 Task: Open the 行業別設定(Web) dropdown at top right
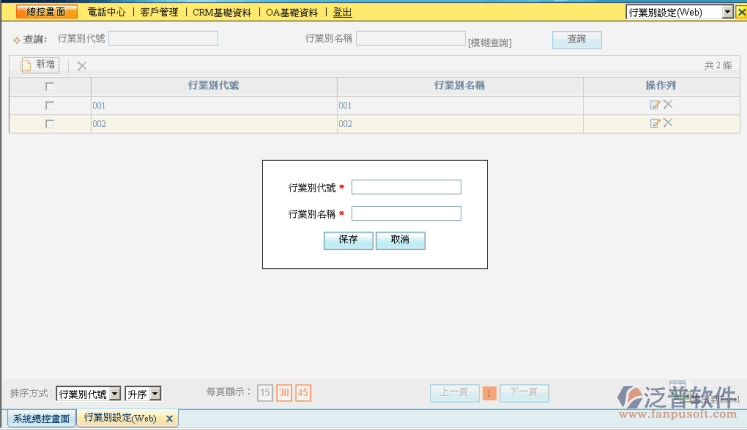727,12
